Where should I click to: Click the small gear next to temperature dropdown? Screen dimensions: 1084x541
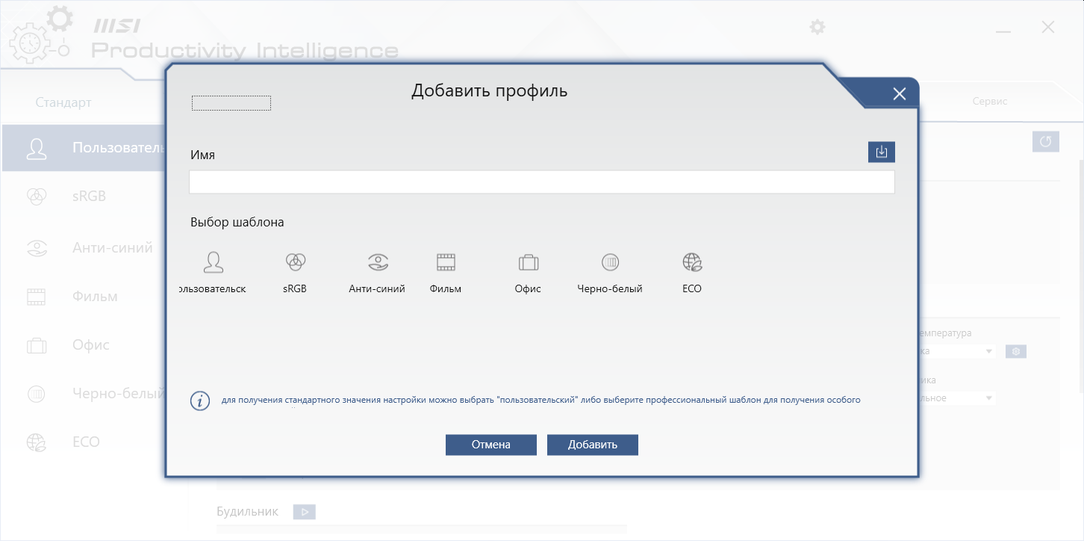pyautogui.click(x=1016, y=352)
